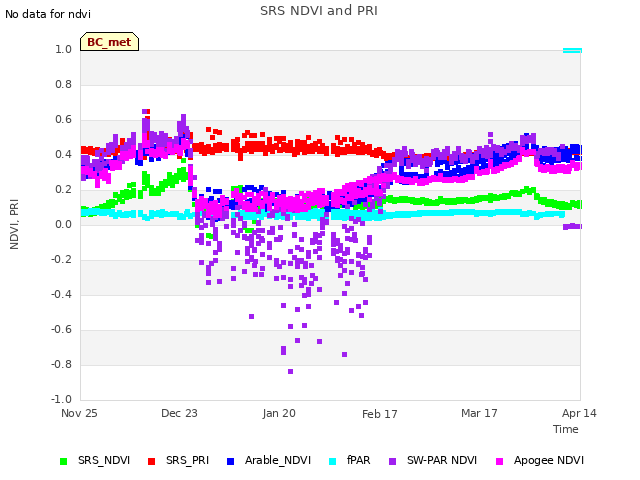Image resolution: width=640 pixels, height=480 pixels.
Task: Click the Mar 17 x-axis tick label
Action: point(479,413)
